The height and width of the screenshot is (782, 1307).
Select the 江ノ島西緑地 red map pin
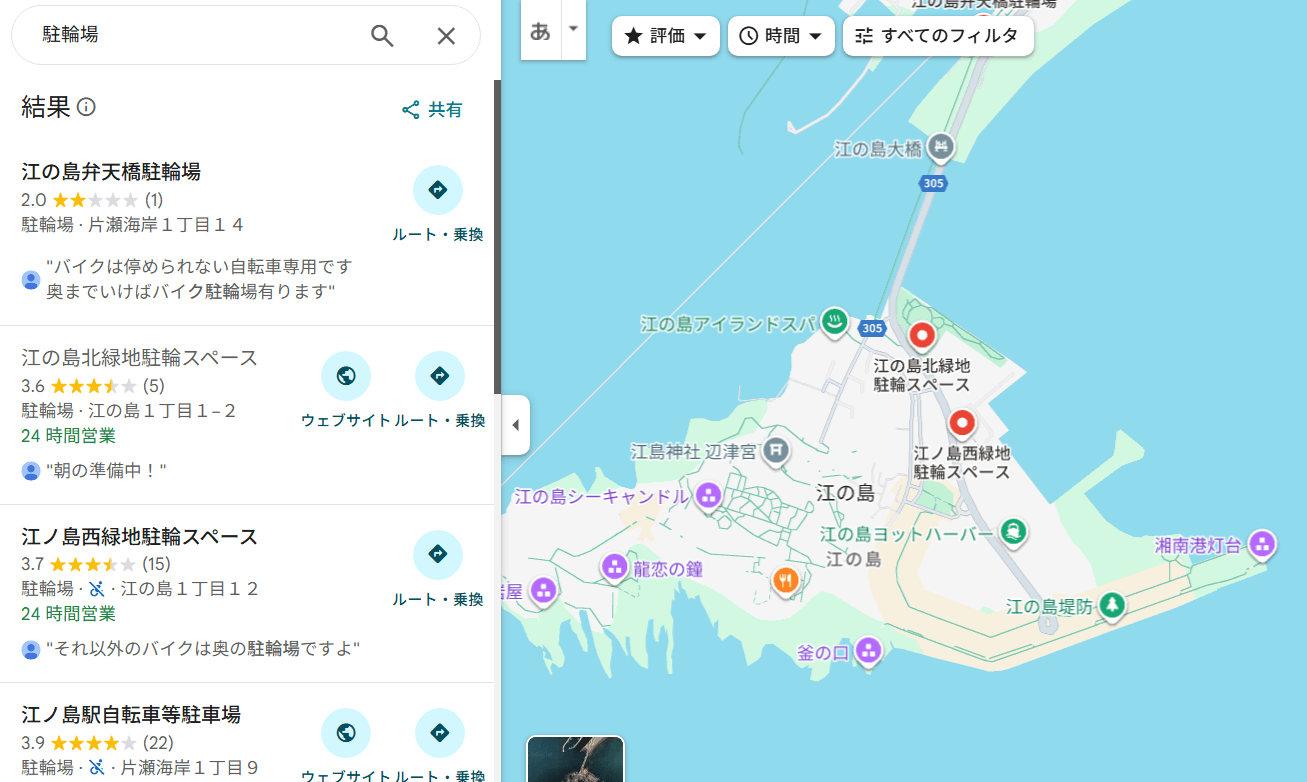pos(962,423)
